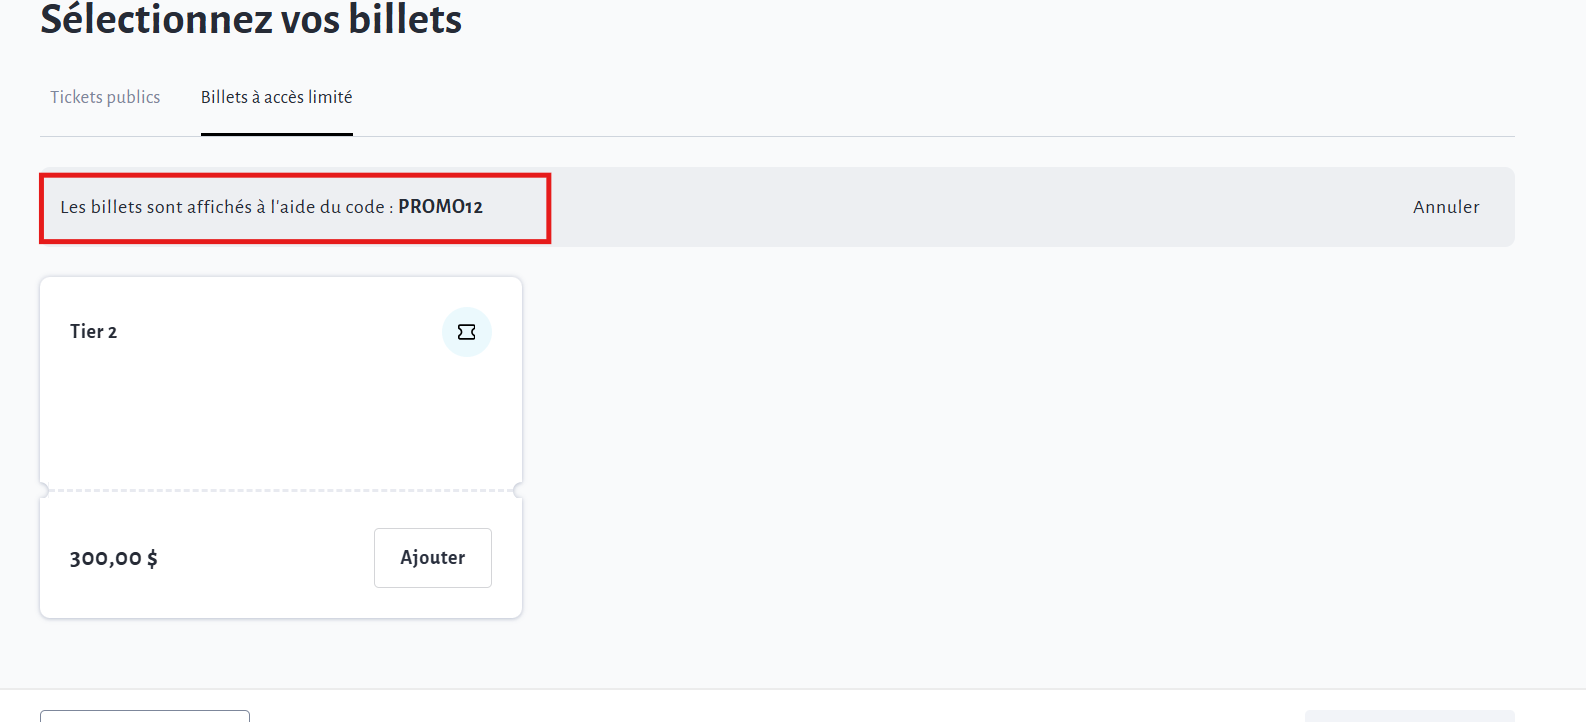The image size is (1586, 722).
Task: Click the right notch of the ticket card
Action: tap(518, 490)
